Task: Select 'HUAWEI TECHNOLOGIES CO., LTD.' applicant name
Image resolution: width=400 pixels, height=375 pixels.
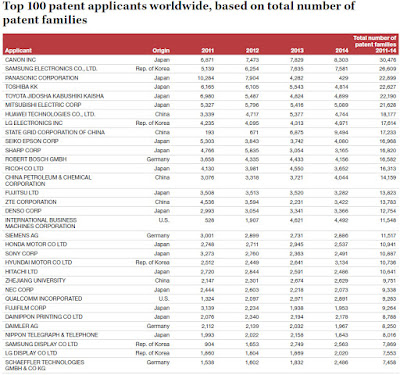Action: (x=50, y=114)
